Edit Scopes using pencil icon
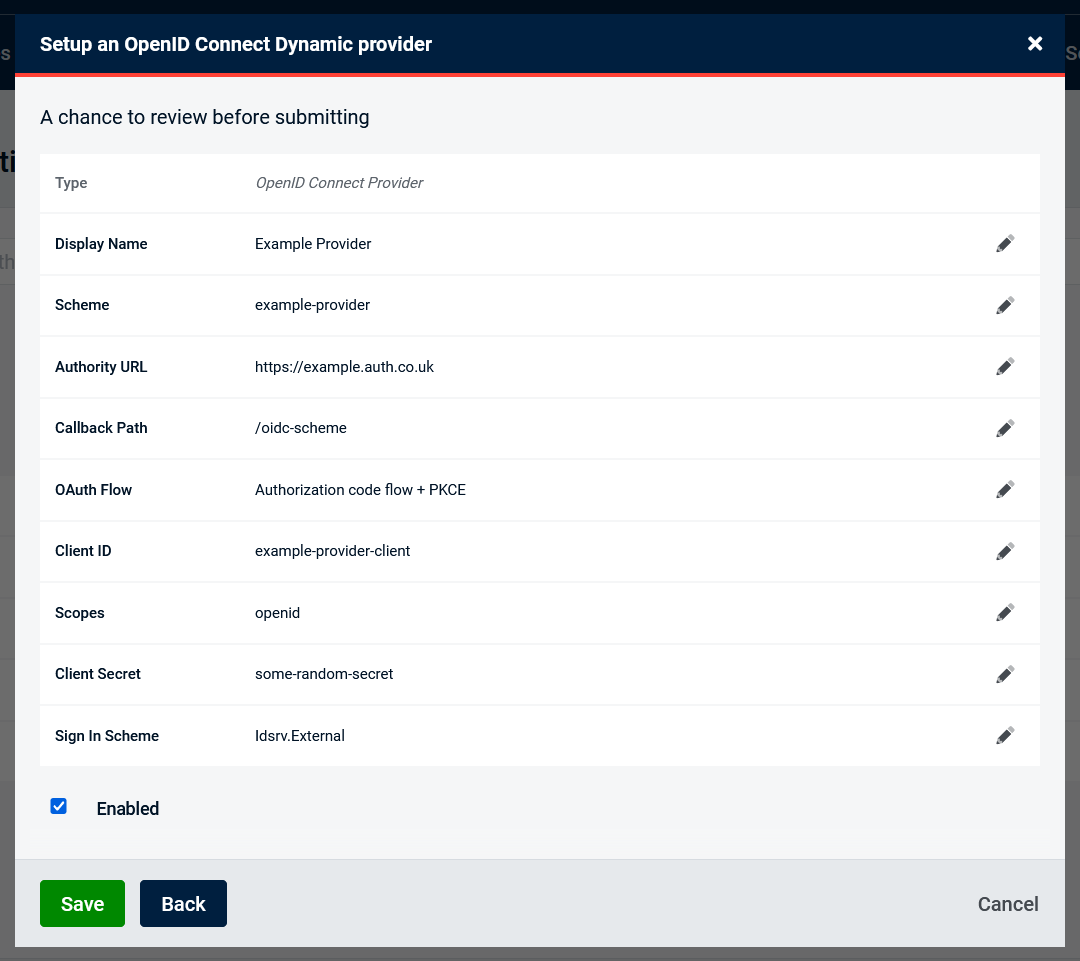The width and height of the screenshot is (1080, 961). click(1005, 613)
